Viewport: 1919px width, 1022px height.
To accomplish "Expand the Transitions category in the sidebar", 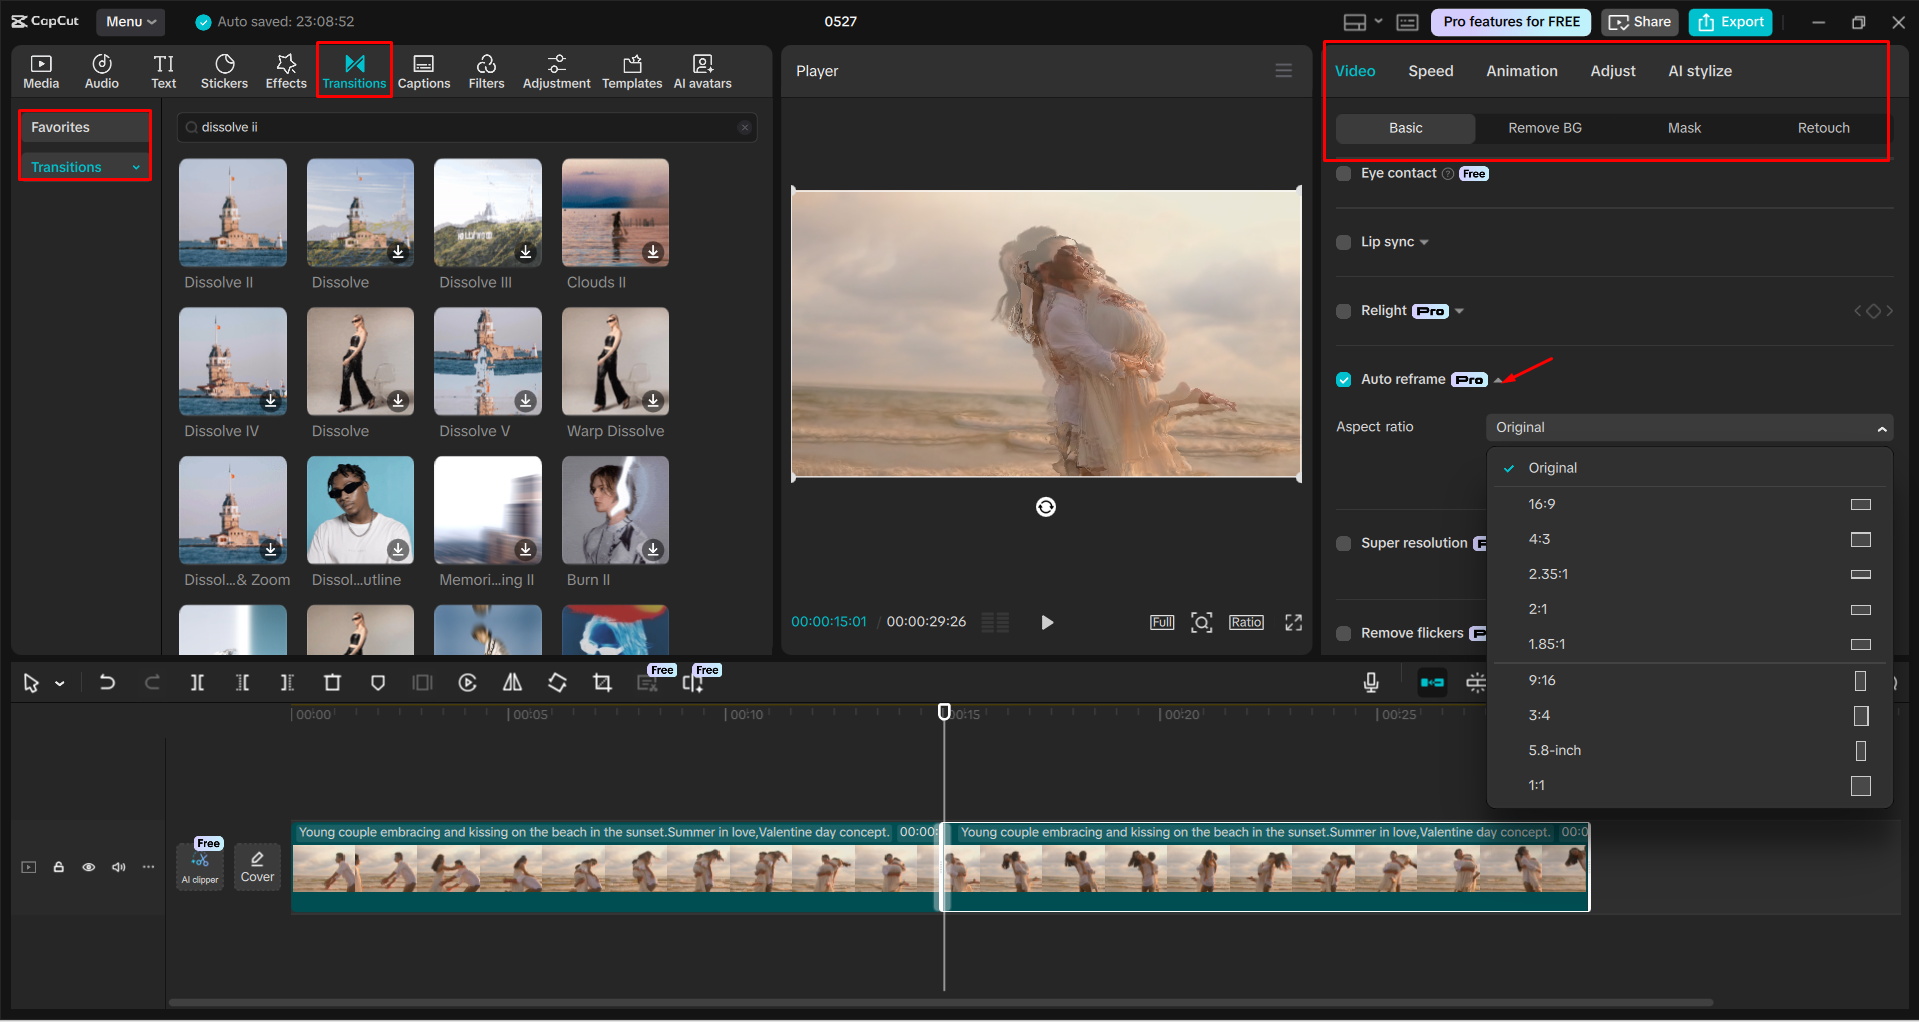I will (137, 166).
